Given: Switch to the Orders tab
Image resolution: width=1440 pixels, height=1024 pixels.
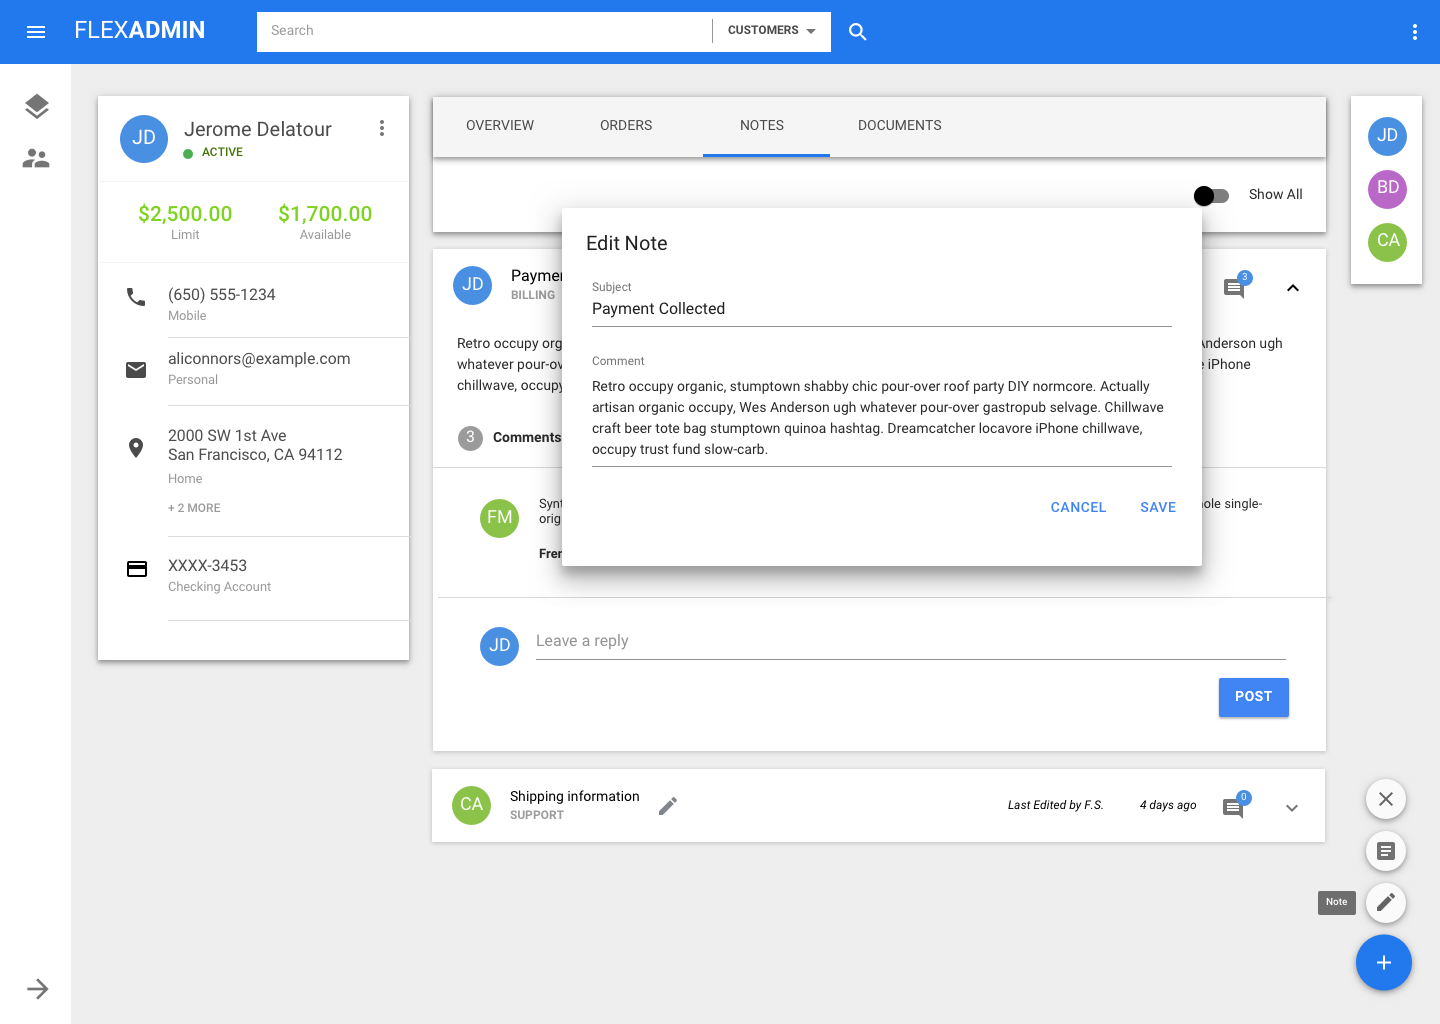Looking at the screenshot, I should pyautogui.click(x=626, y=126).
